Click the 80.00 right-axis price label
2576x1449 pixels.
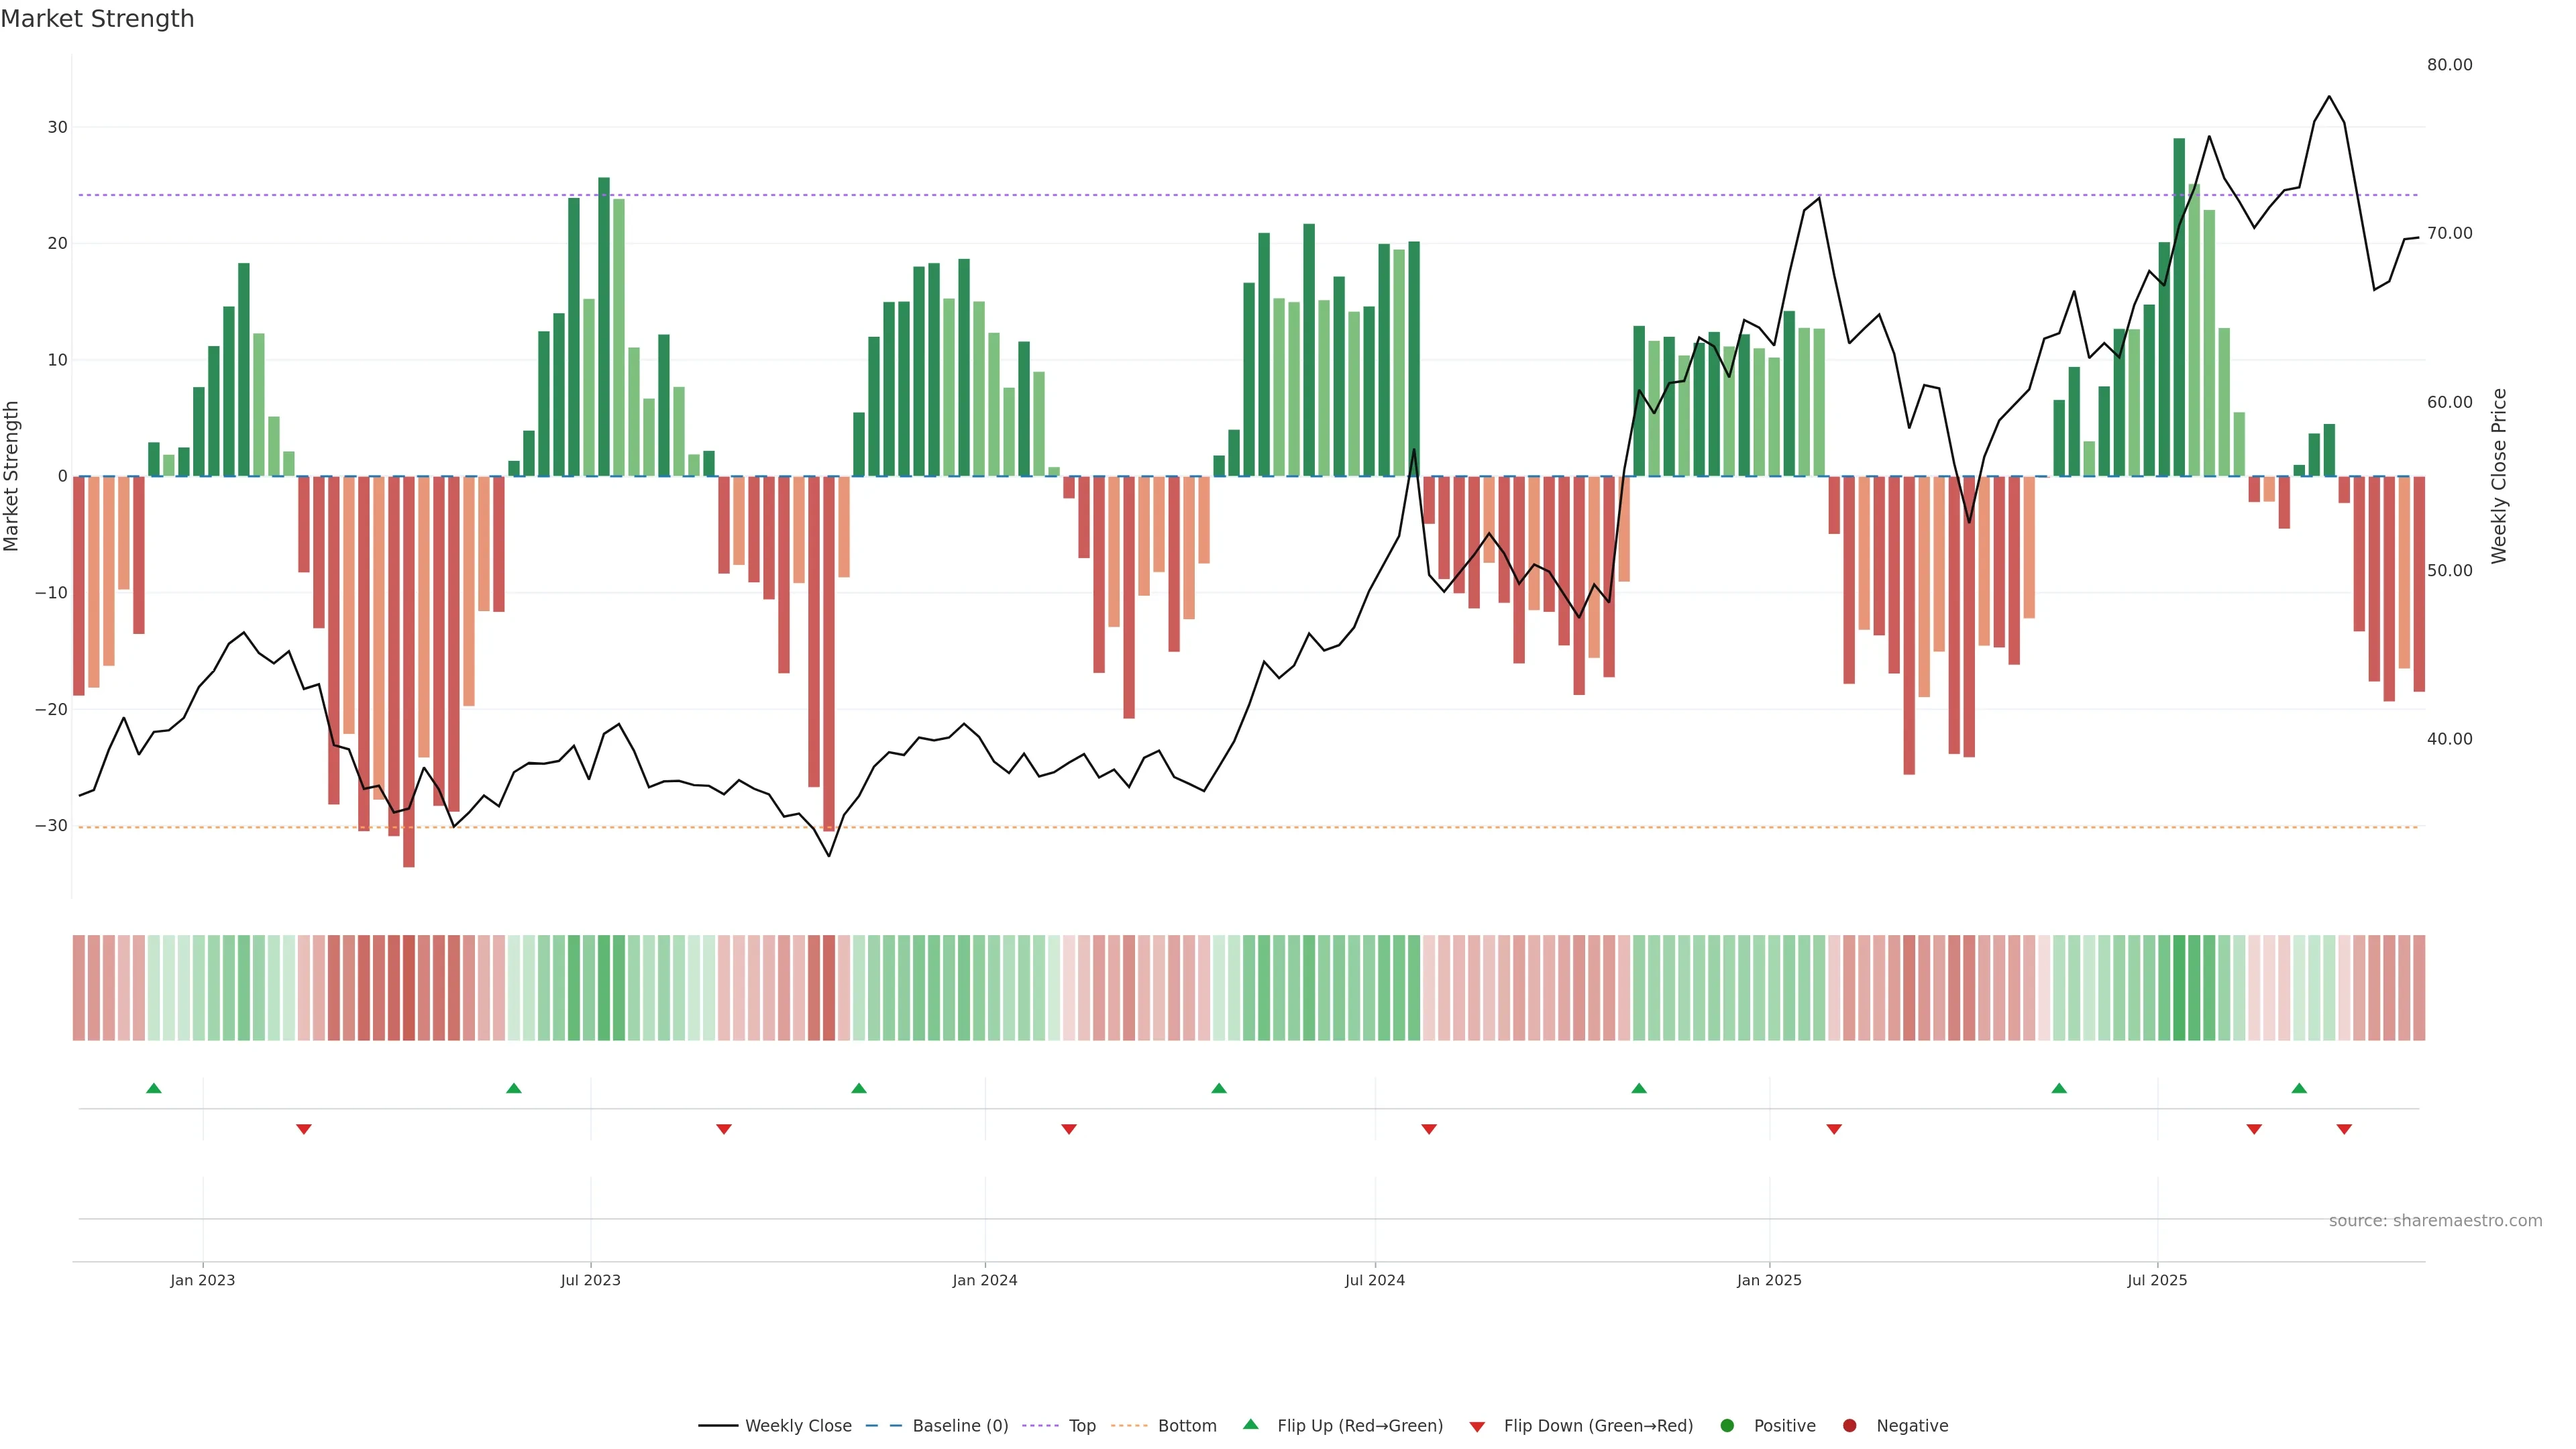(x=2449, y=65)
